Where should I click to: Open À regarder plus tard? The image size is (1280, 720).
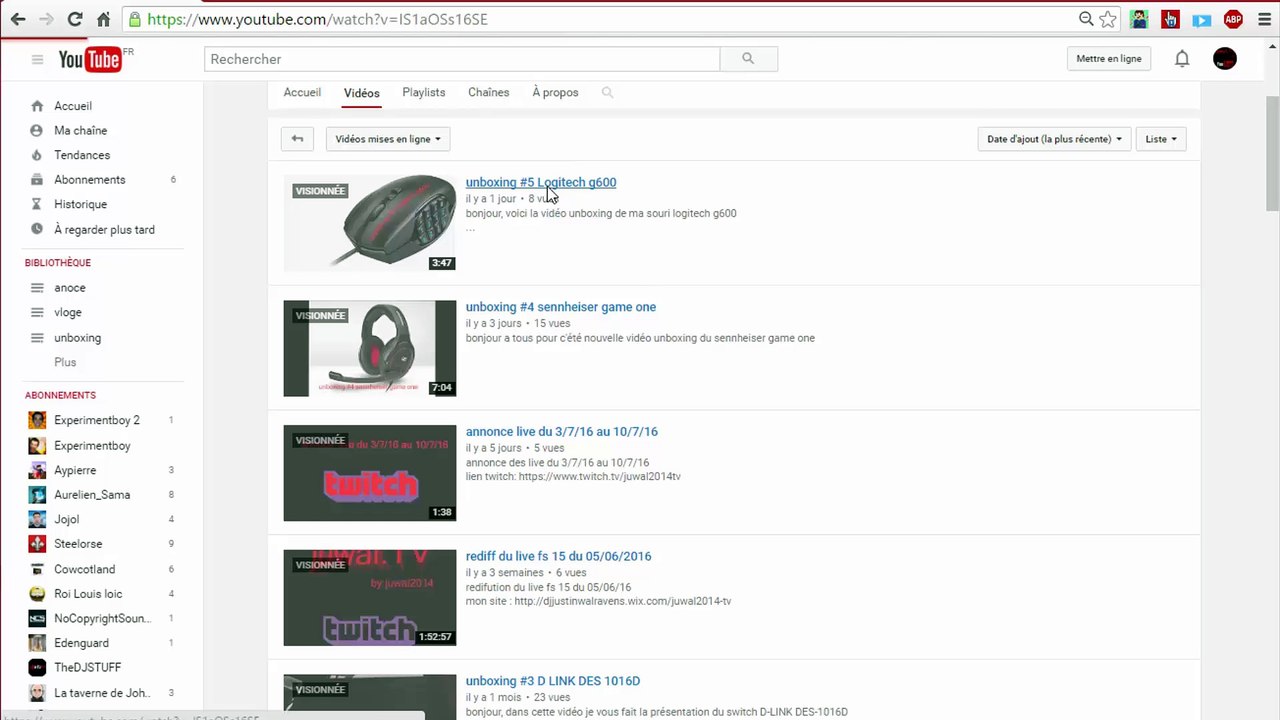click(x=104, y=229)
